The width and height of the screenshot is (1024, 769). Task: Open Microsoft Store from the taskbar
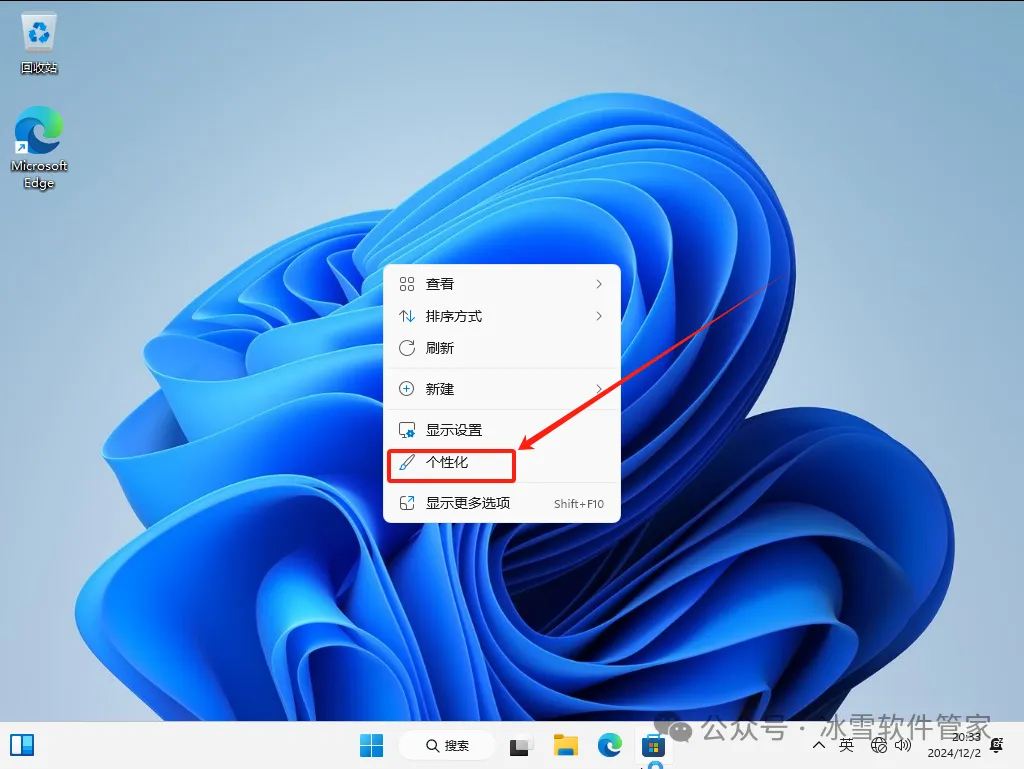(x=652, y=745)
